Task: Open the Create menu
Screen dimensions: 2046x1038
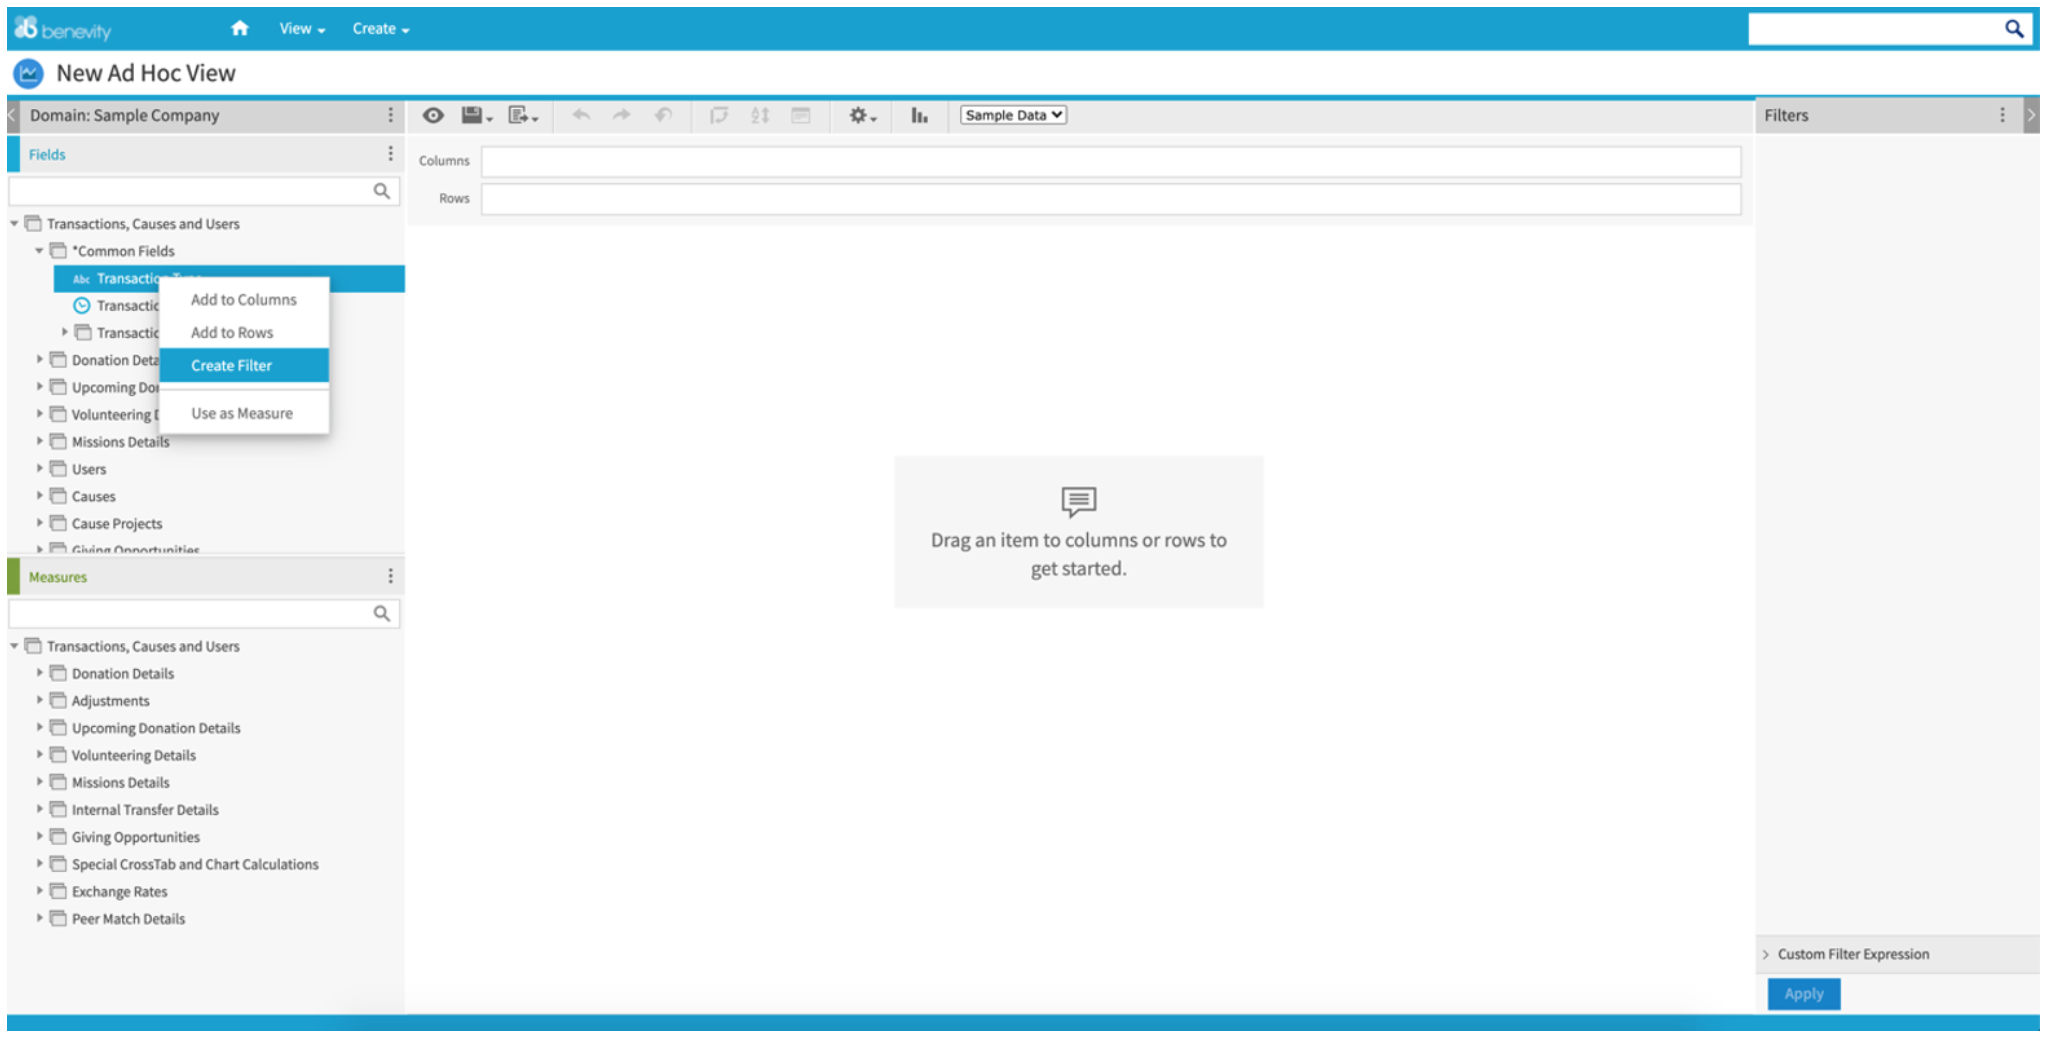Action: pos(380,29)
